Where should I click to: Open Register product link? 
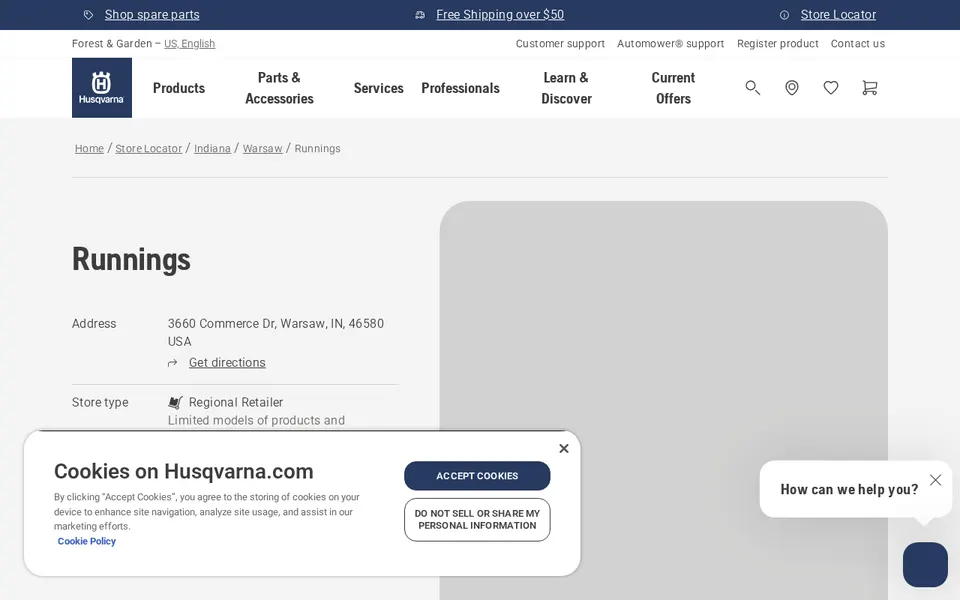778,43
